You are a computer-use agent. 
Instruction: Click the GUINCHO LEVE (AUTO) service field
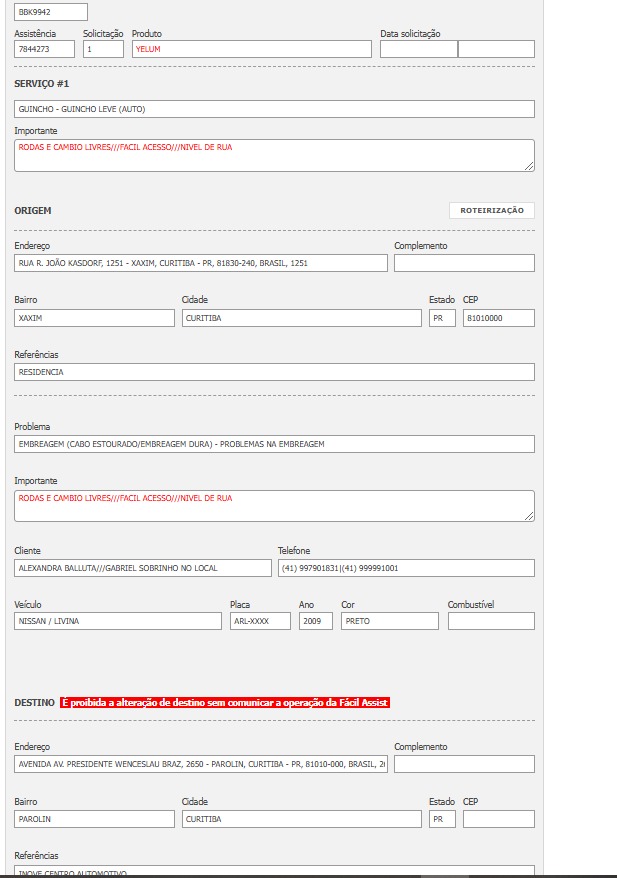[274, 109]
